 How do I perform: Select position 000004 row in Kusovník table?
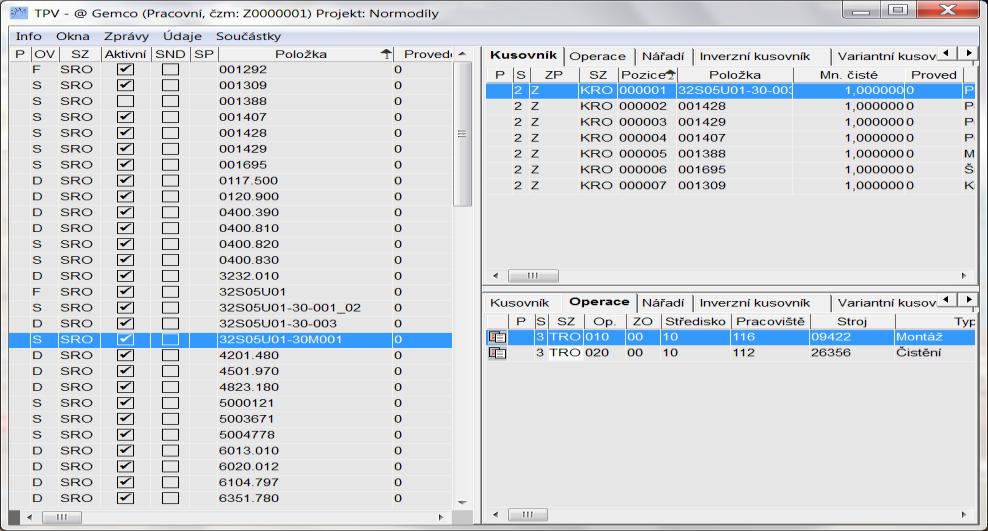click(x=730, y=138)
